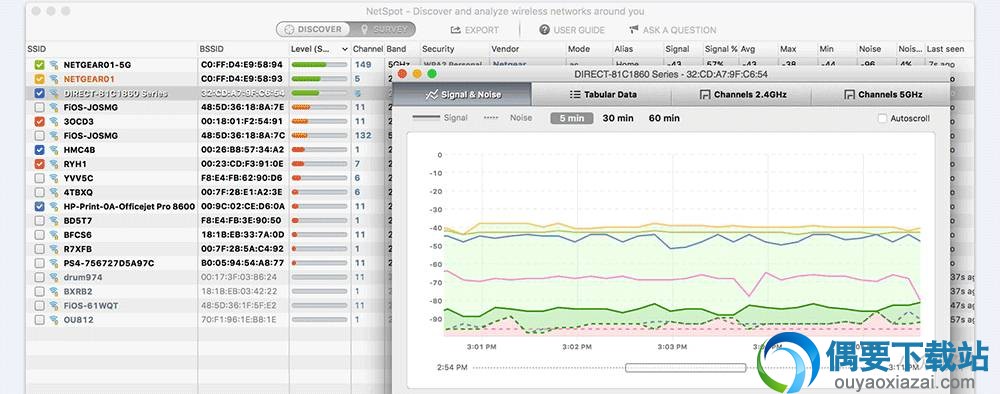Click the graph icon on Signal & Noise tab
The height and width of the screenshot is (394, 1000).
pos(432,94)
